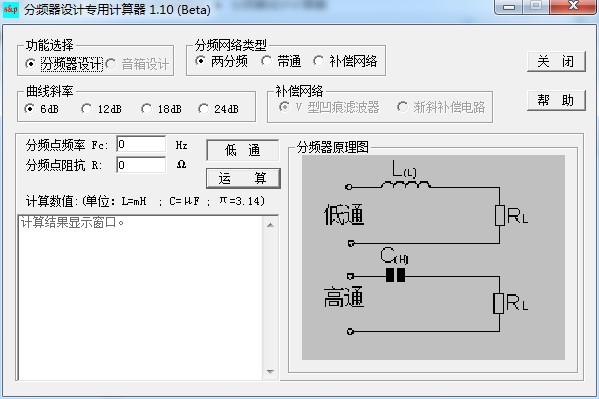The width and height of the screenshot is (599, 399).
Task: Click the 计算数值 unit label text
Action: click(145, 201)
